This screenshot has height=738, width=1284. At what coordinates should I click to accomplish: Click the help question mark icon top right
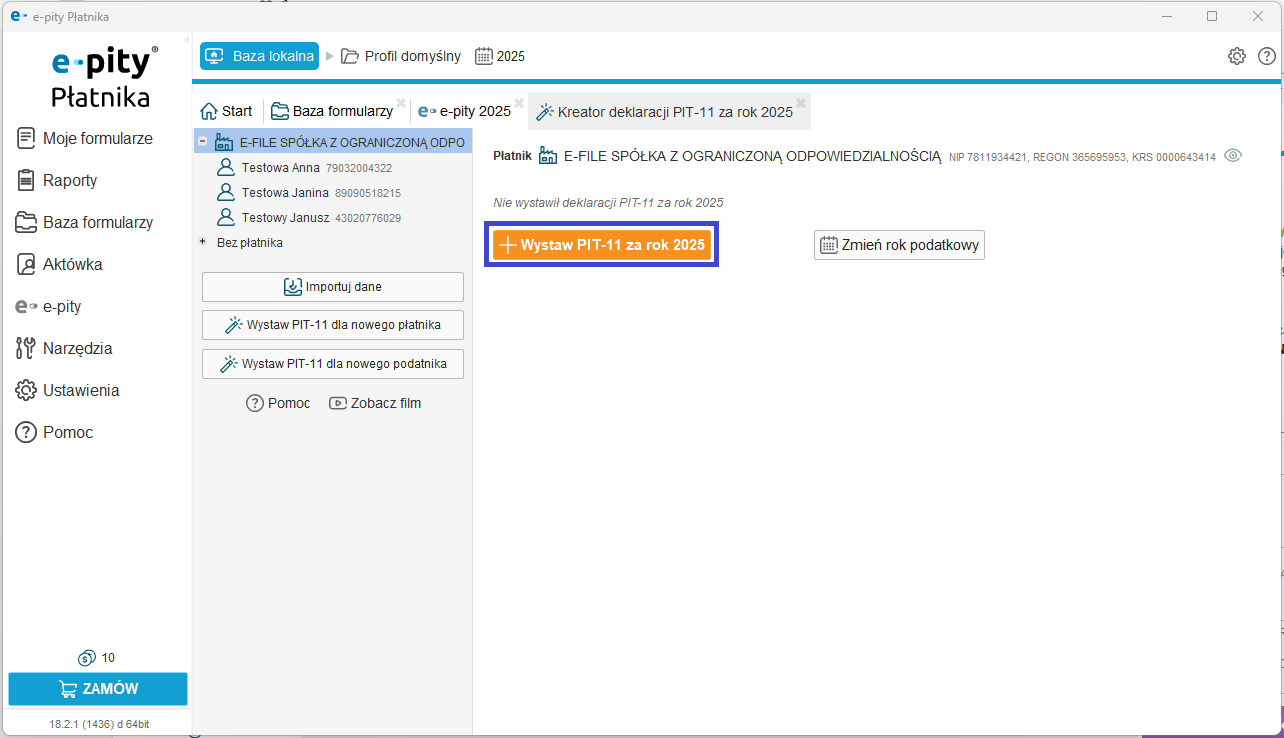click(x=1266, y=56)
